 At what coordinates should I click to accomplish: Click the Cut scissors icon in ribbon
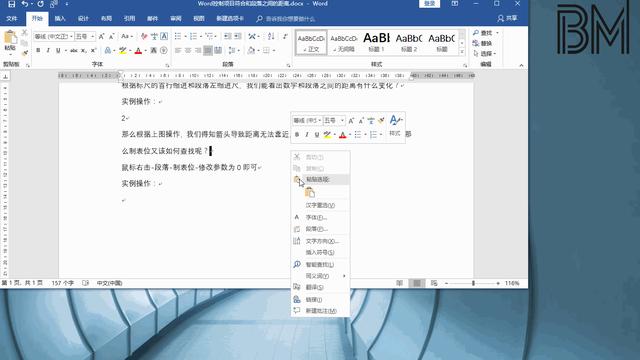point(24,32)
